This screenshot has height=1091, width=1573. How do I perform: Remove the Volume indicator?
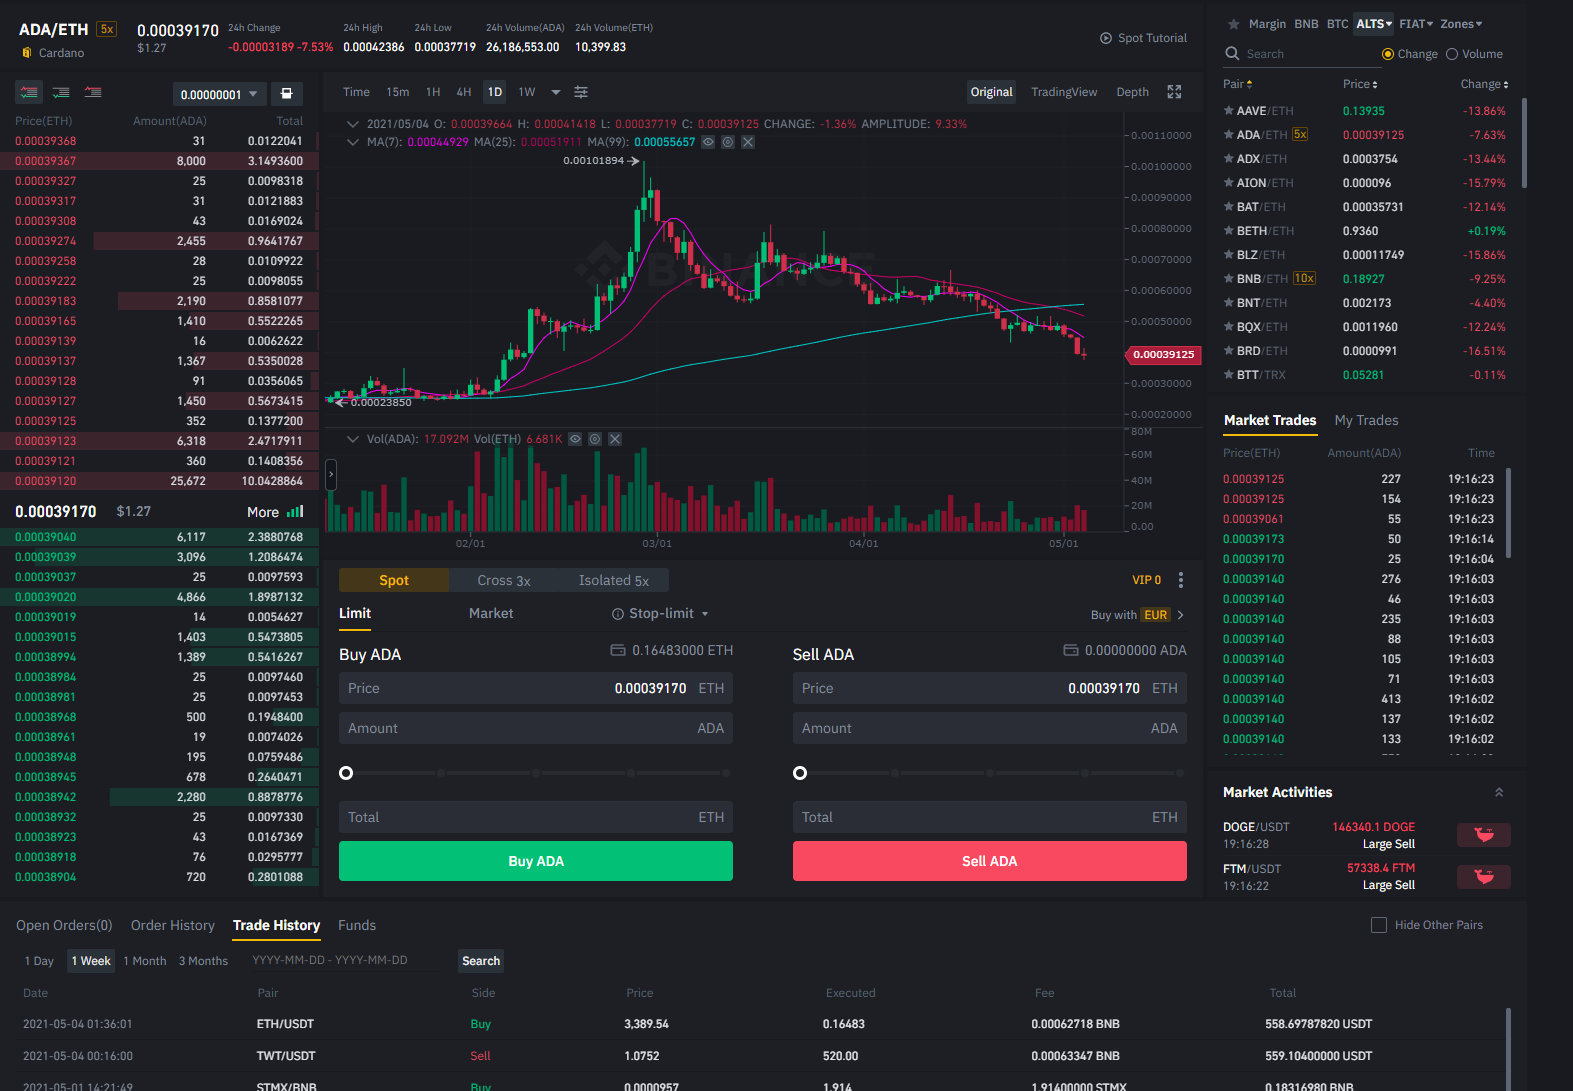click(x=615, y=439)
